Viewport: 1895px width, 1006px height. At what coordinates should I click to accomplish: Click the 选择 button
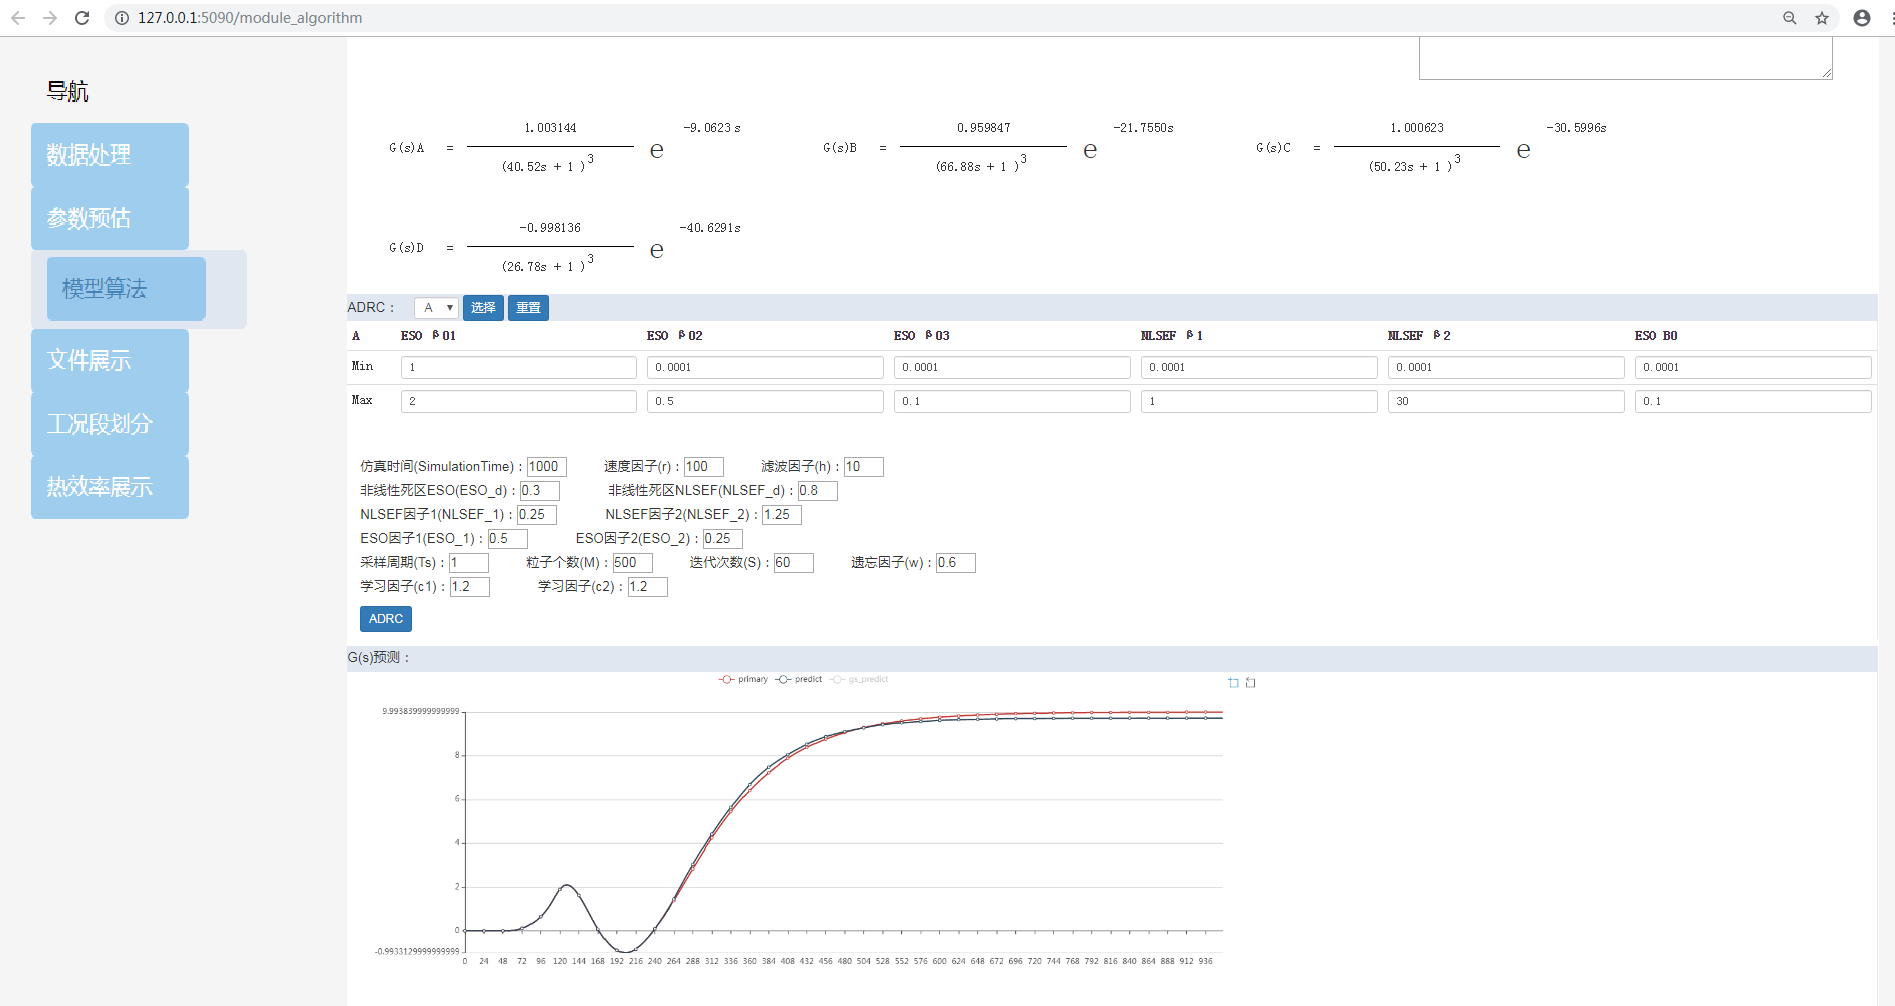(x=483, y=308)
